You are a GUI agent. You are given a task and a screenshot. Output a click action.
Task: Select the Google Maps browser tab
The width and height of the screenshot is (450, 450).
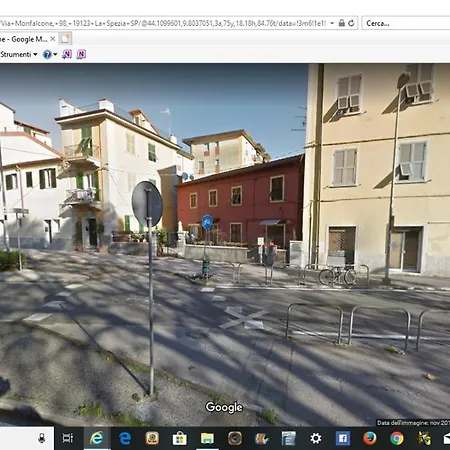[x=28, y=39]
